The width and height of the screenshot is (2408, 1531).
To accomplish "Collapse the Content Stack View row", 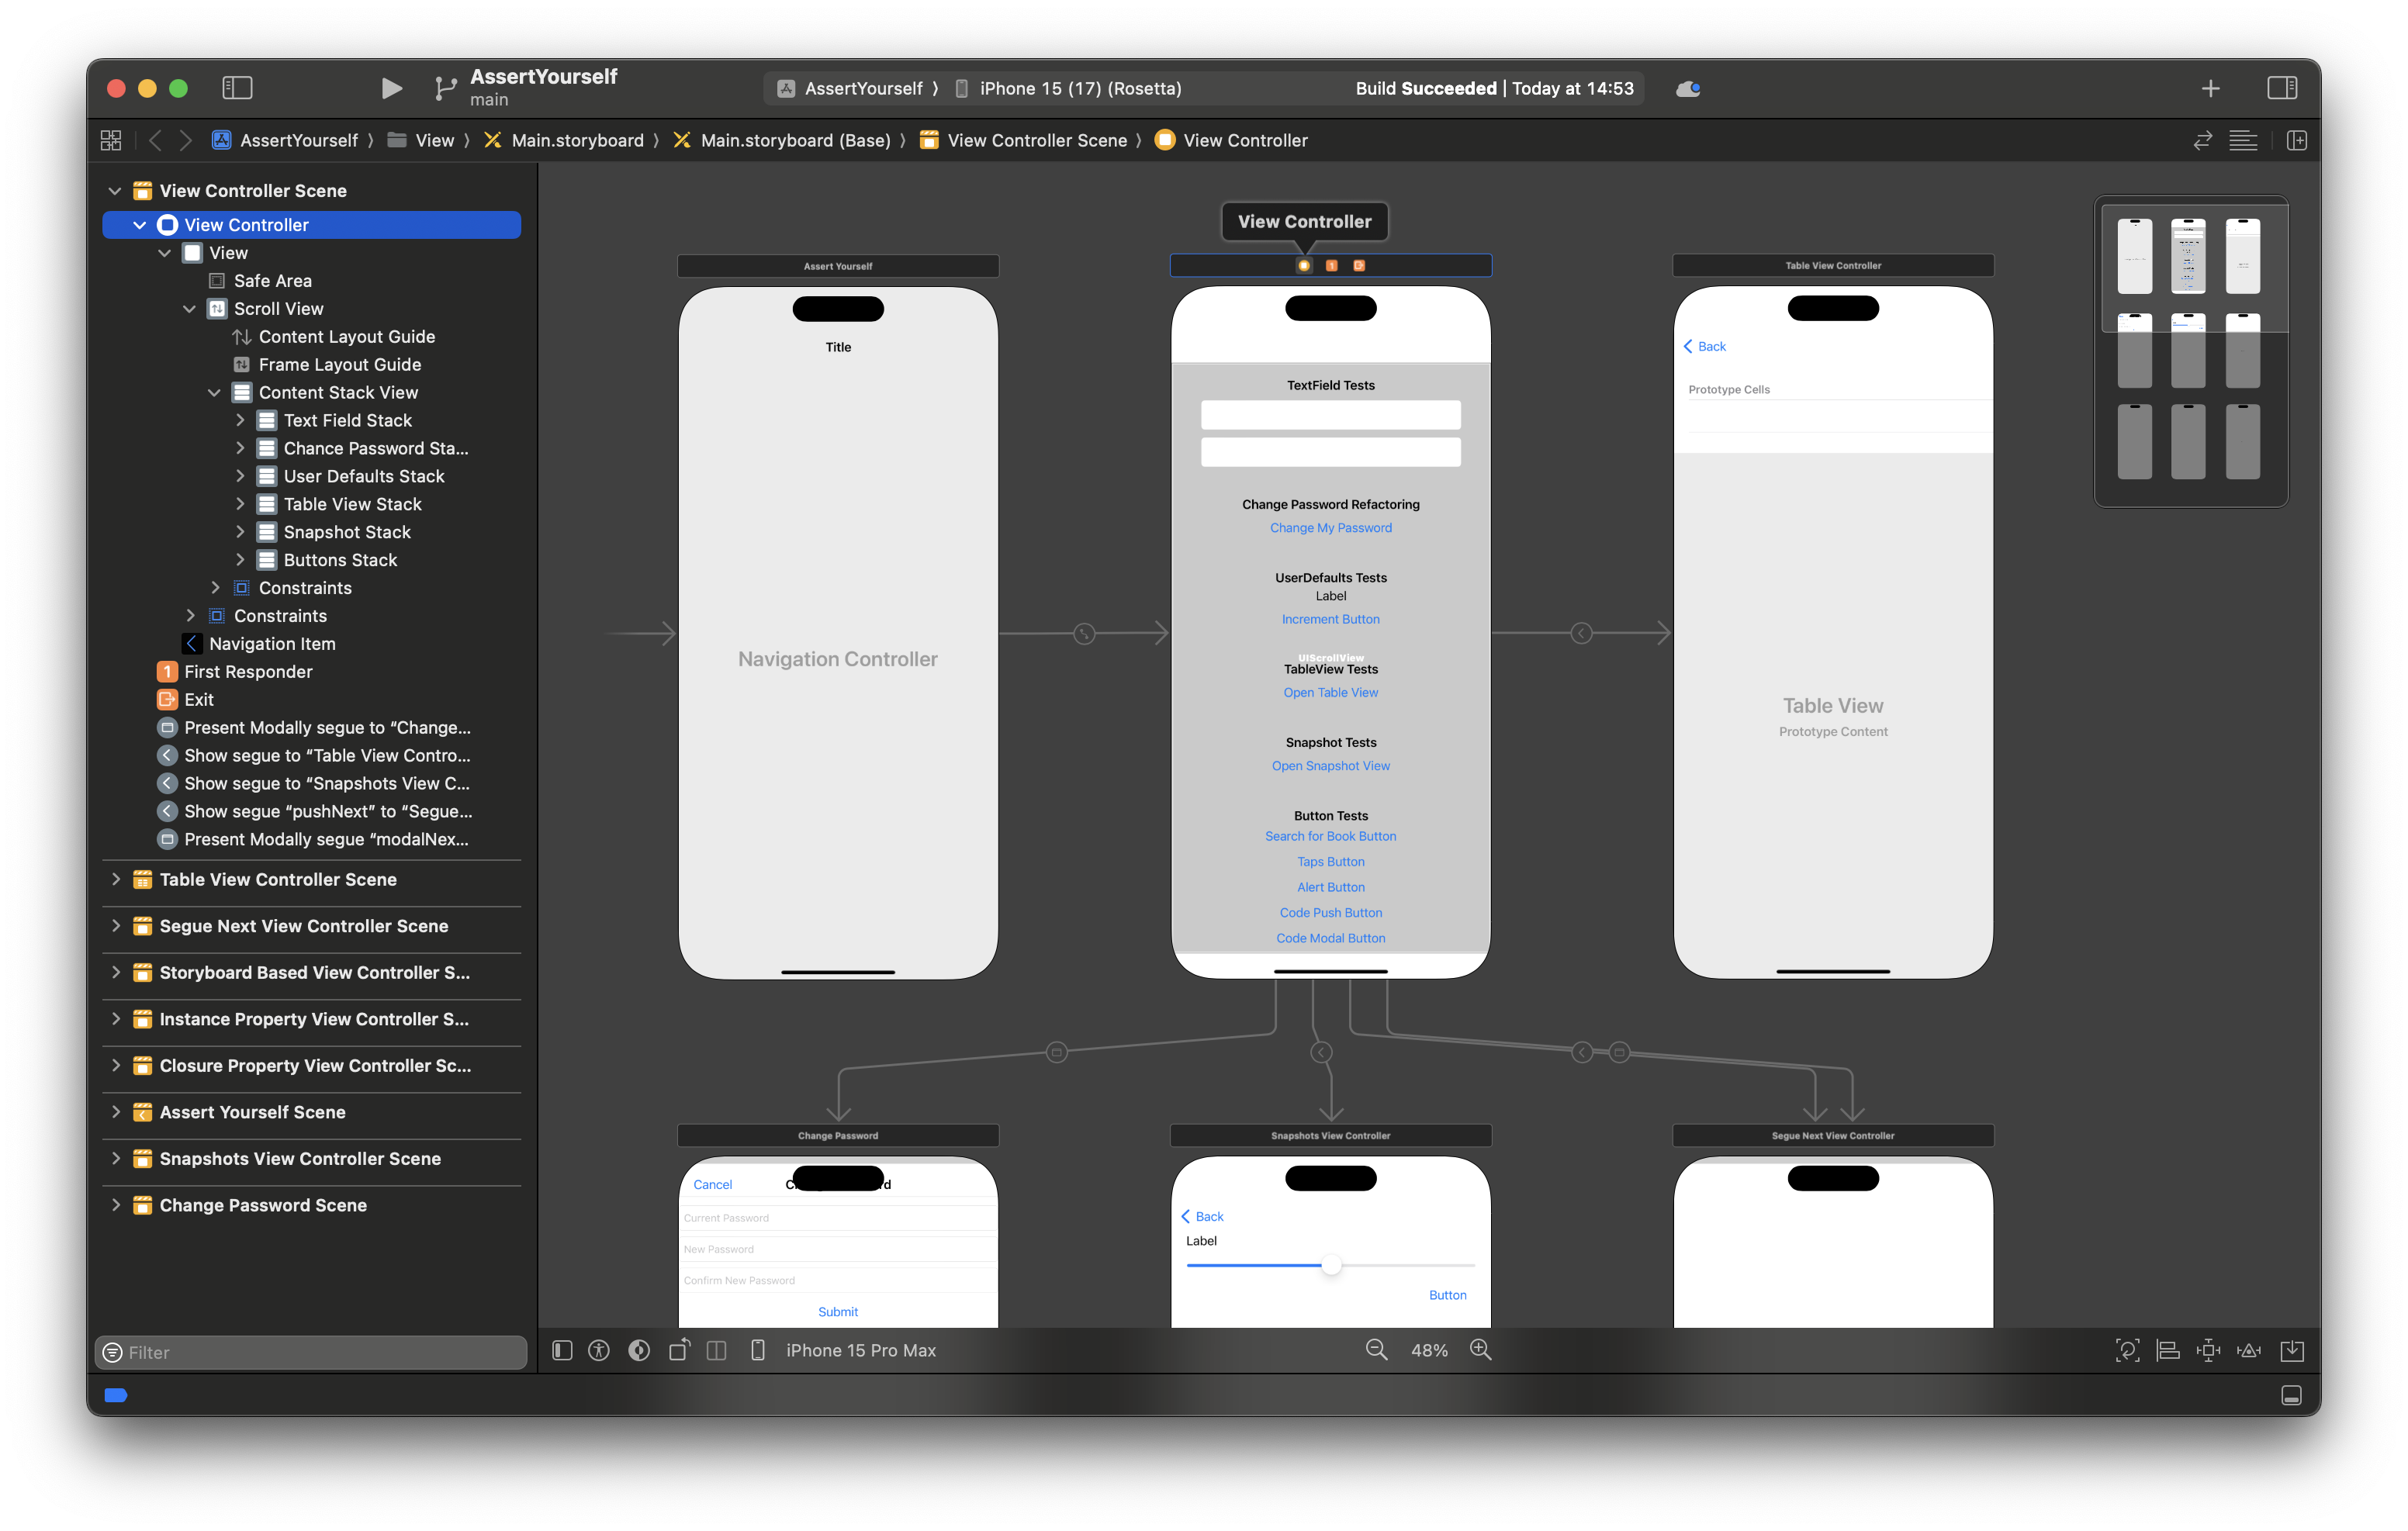I will tap(214, 393).
